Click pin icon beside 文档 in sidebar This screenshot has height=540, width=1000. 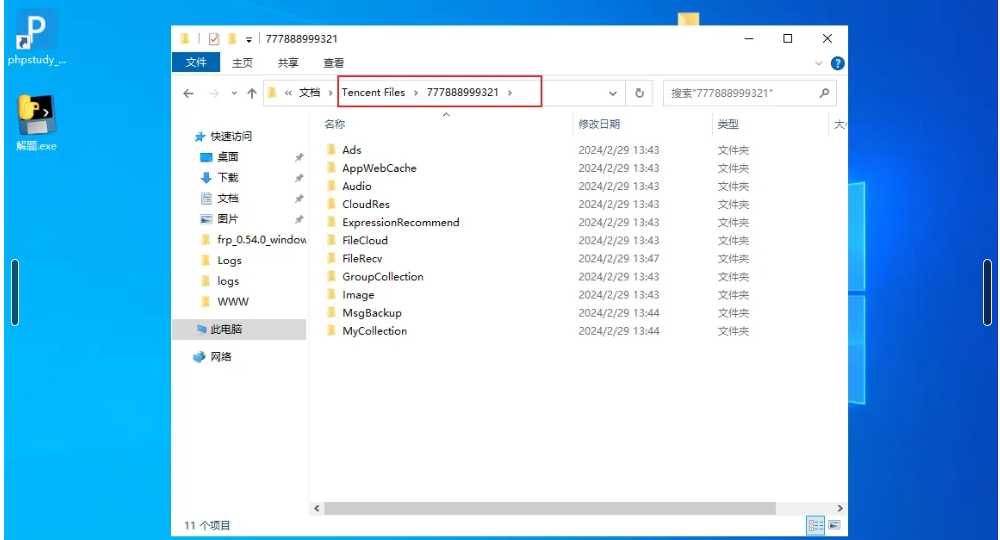tap(298, 198)
